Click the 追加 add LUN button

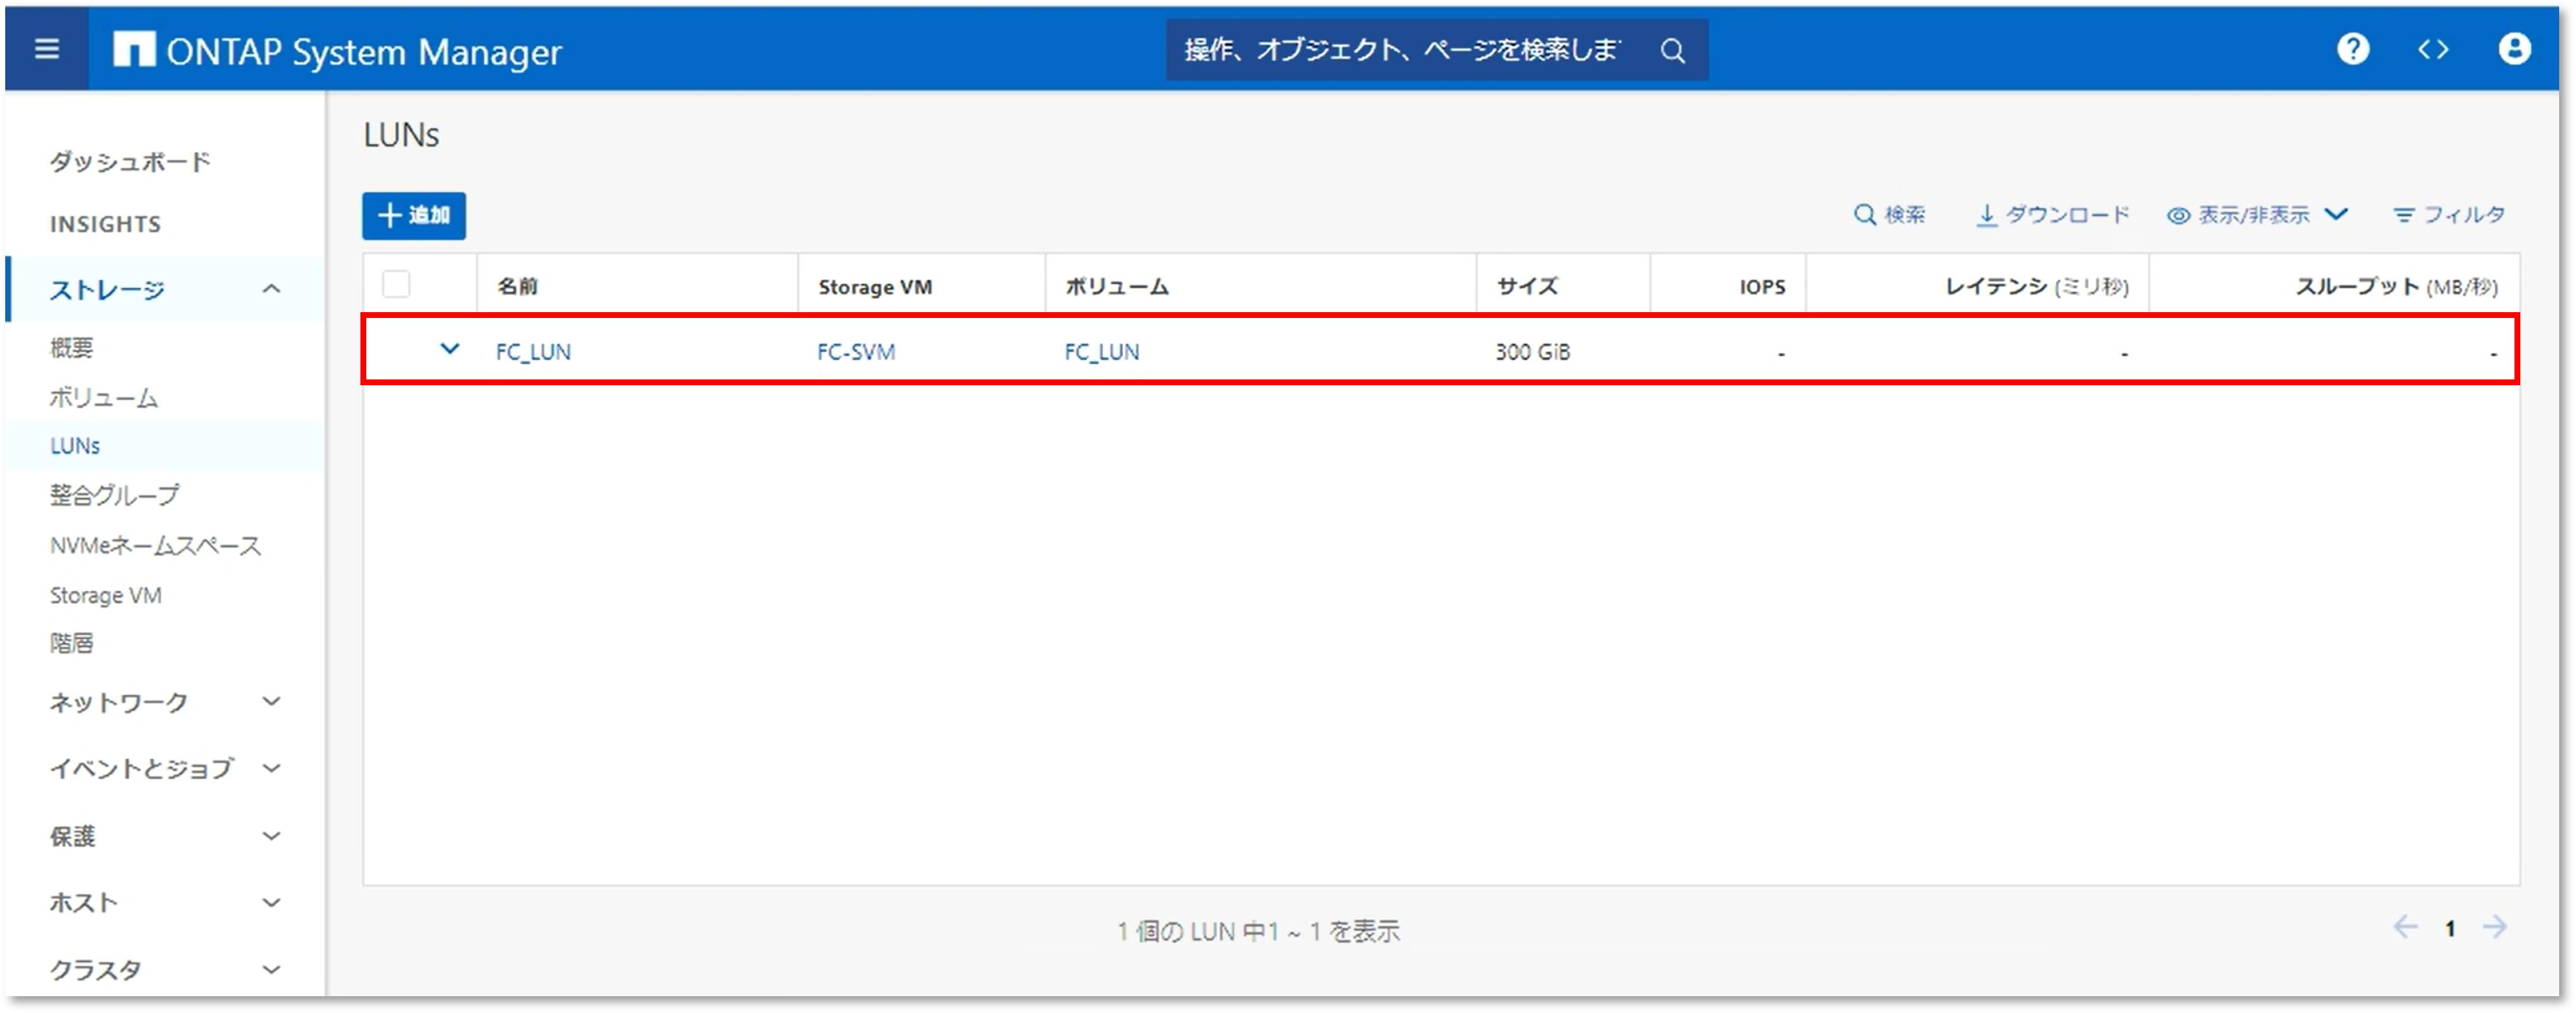coord(413,215)
